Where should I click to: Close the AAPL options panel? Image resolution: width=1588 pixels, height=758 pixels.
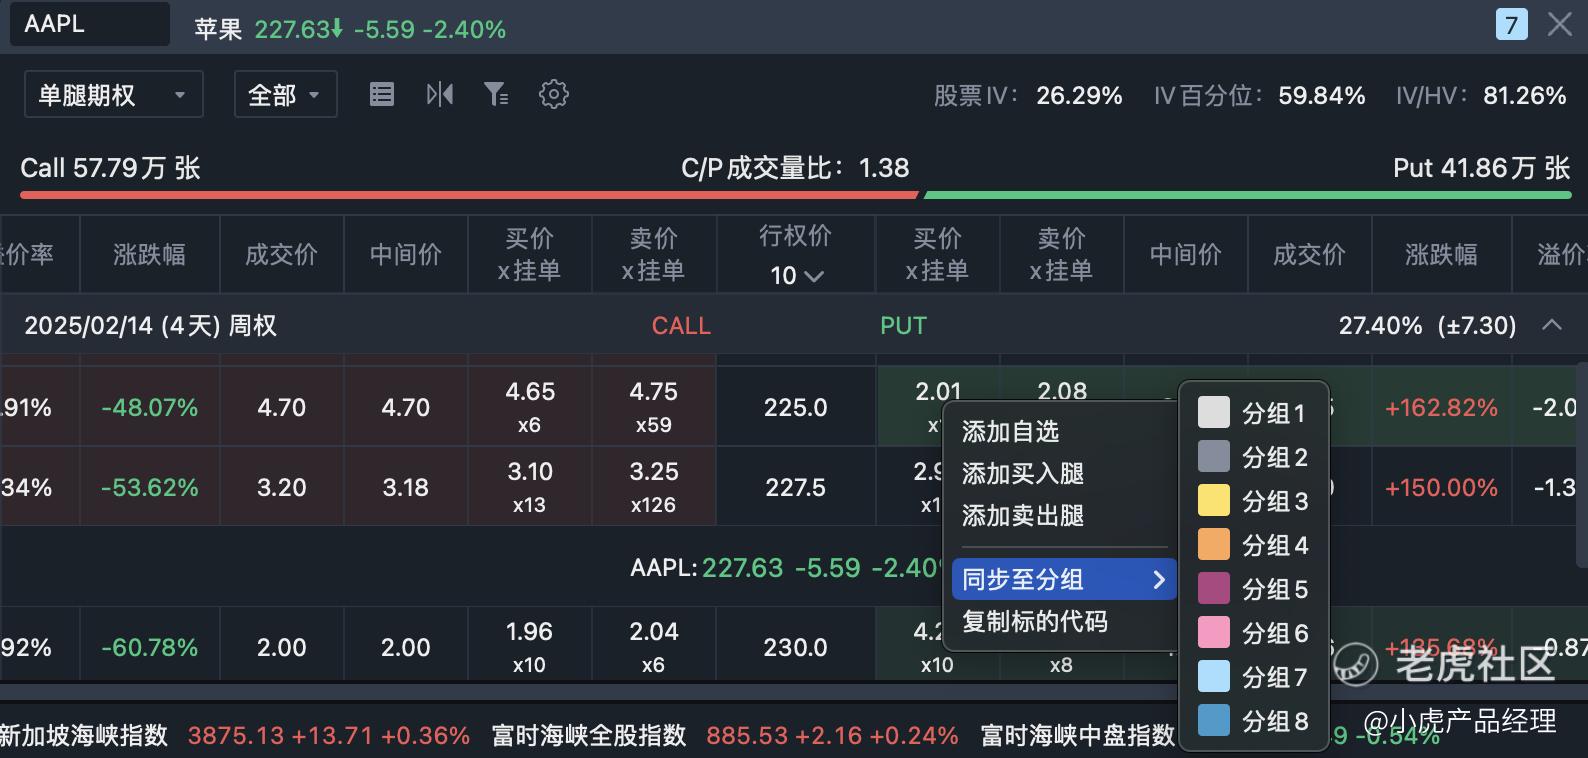tap(1559, 24)
